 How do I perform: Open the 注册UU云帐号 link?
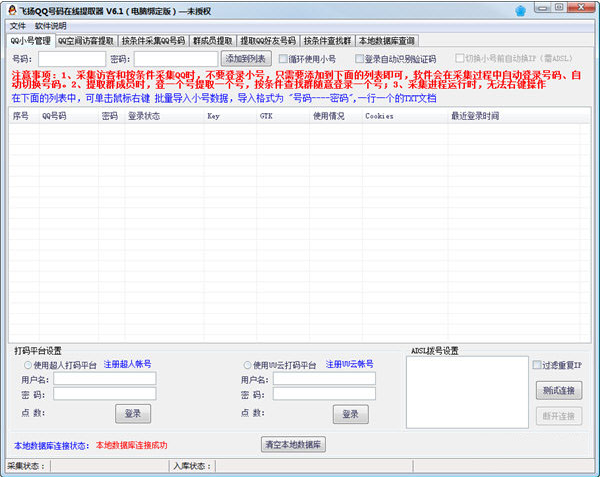coord(349,365)
